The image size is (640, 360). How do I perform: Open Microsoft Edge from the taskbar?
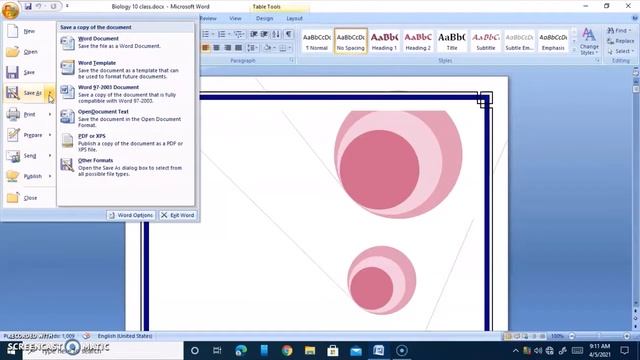click(241, 350)
